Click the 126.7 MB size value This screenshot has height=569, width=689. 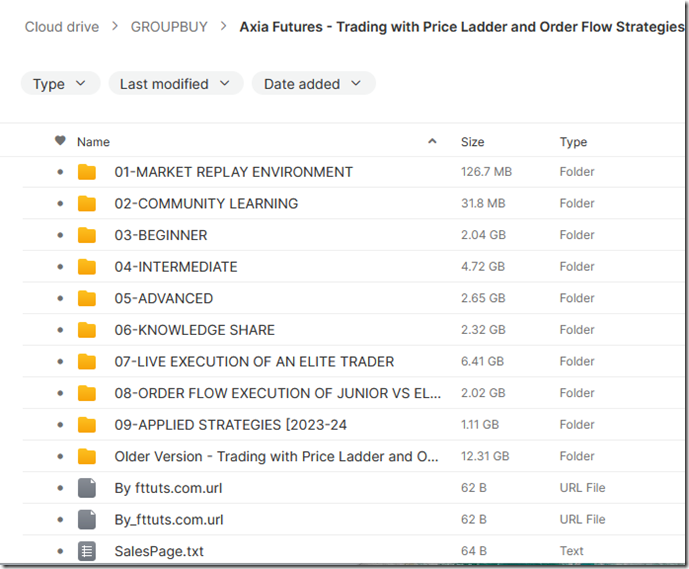486,172
